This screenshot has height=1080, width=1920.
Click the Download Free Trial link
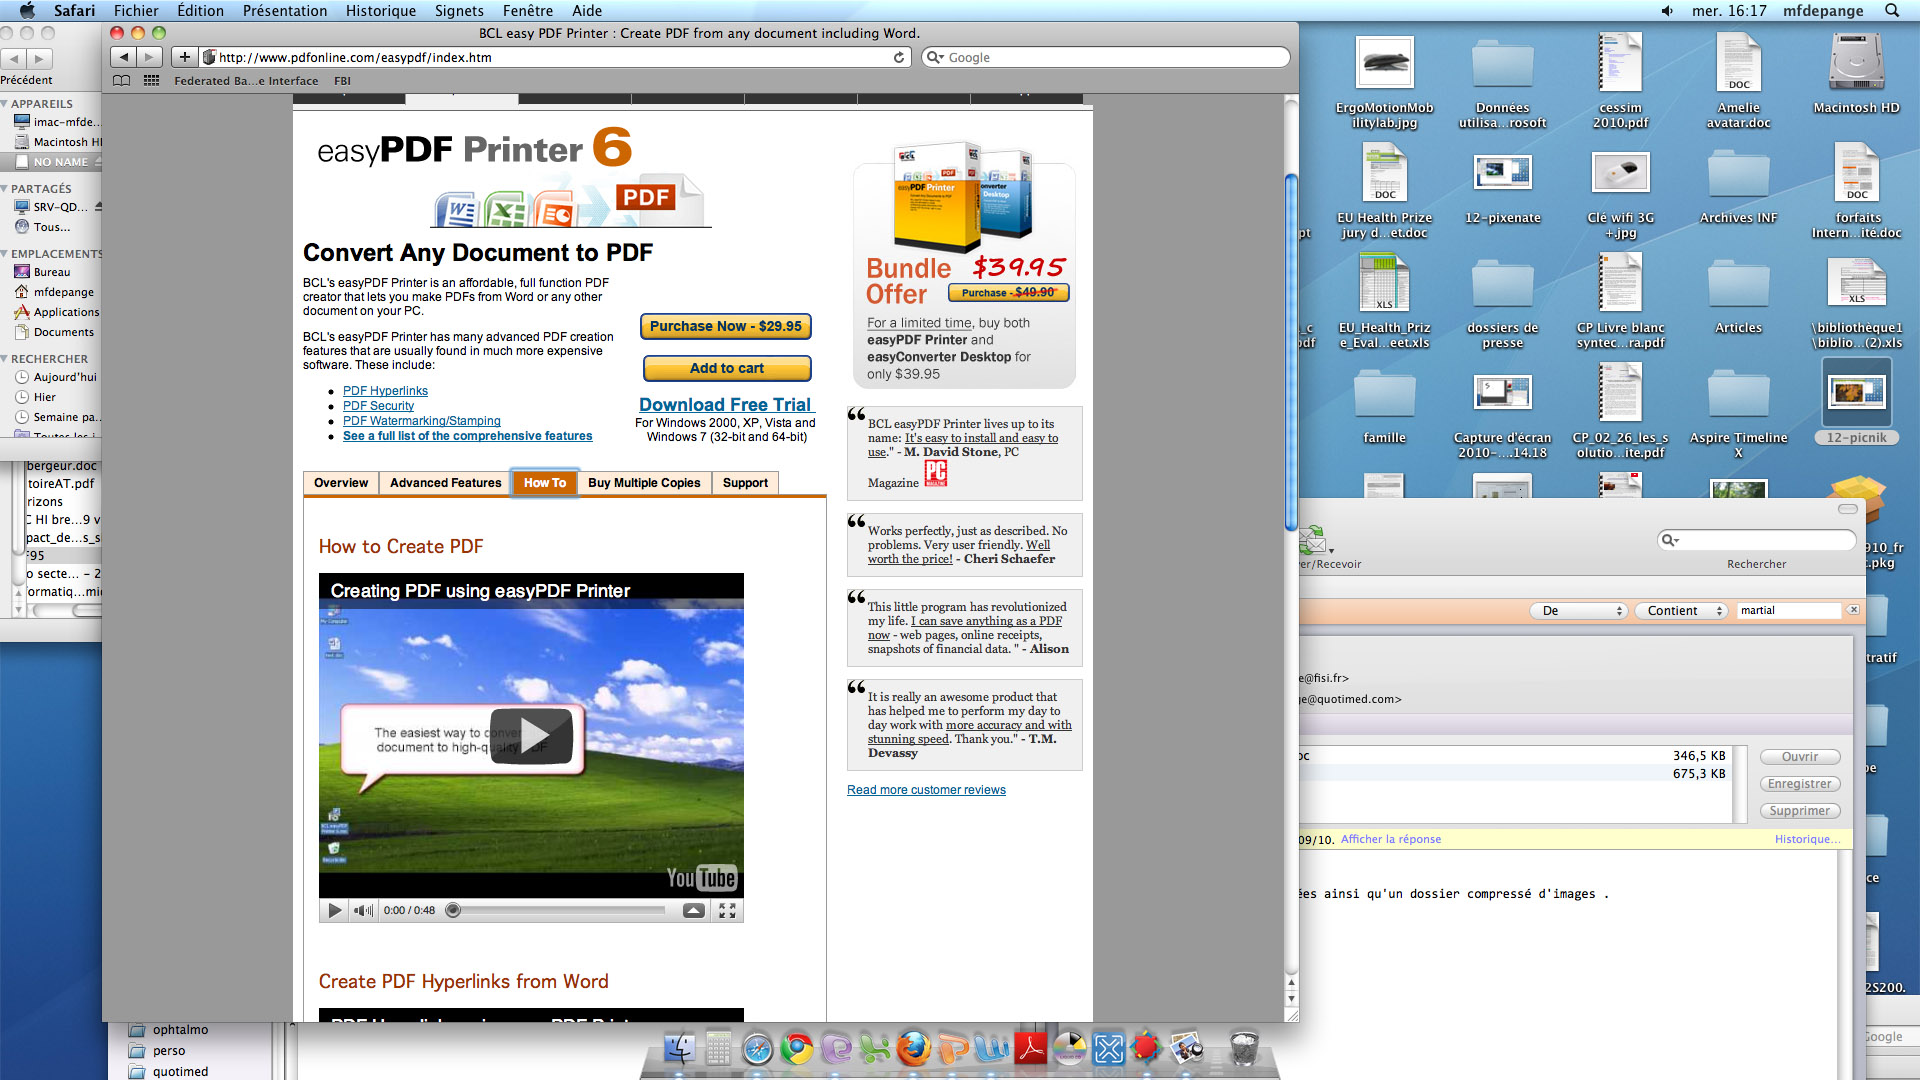click(x=725, y=404)
